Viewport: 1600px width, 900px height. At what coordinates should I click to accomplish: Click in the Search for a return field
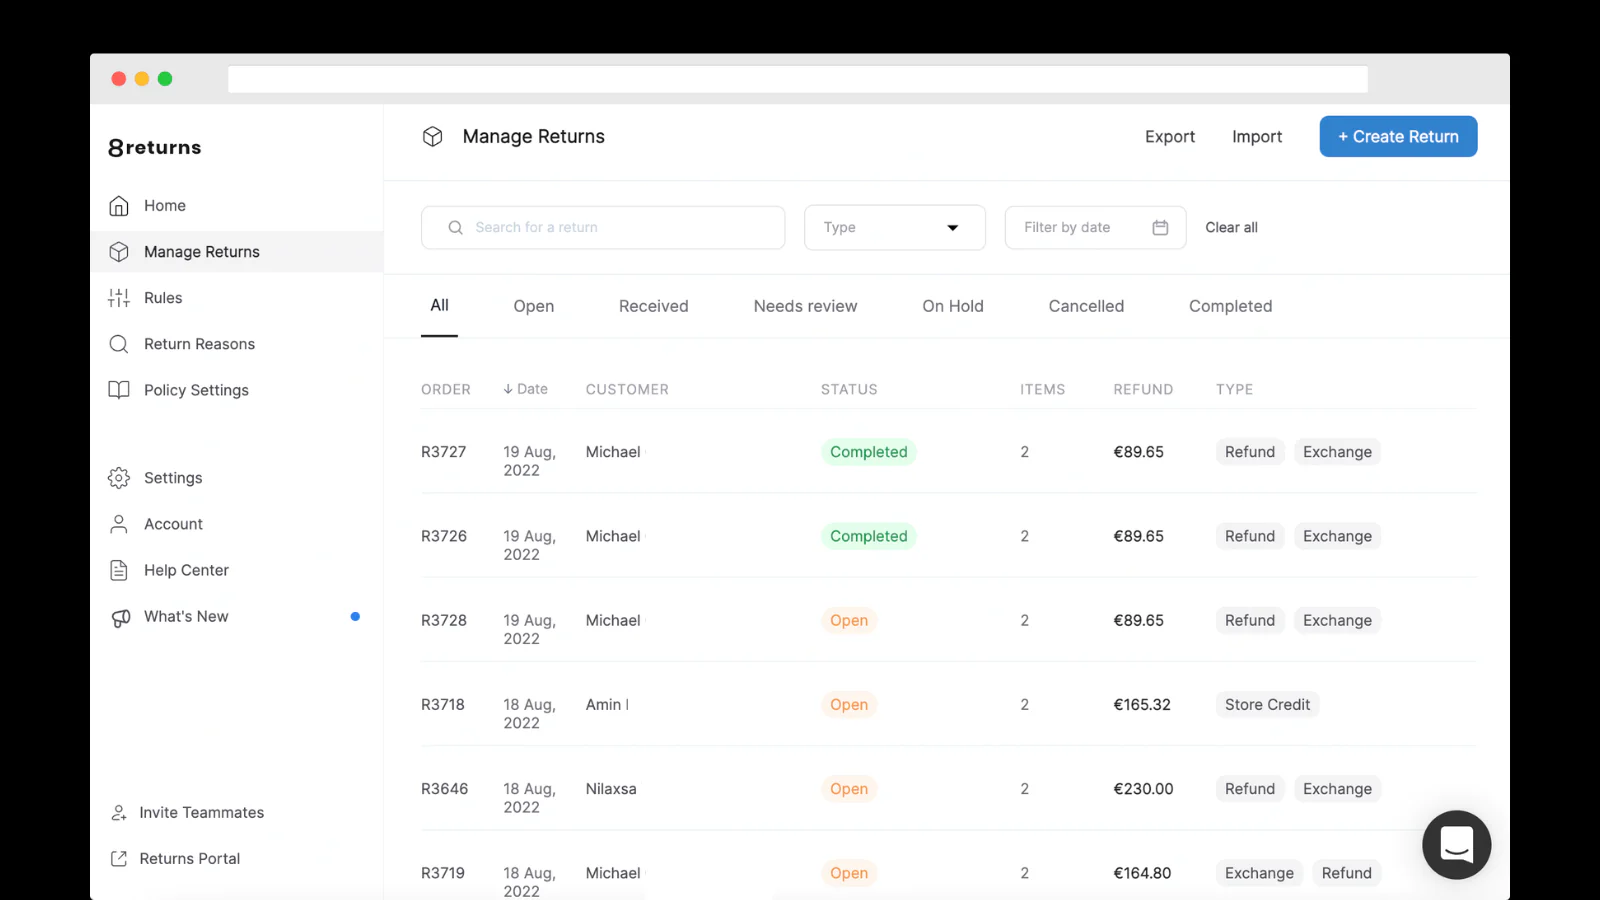(603, 228)
